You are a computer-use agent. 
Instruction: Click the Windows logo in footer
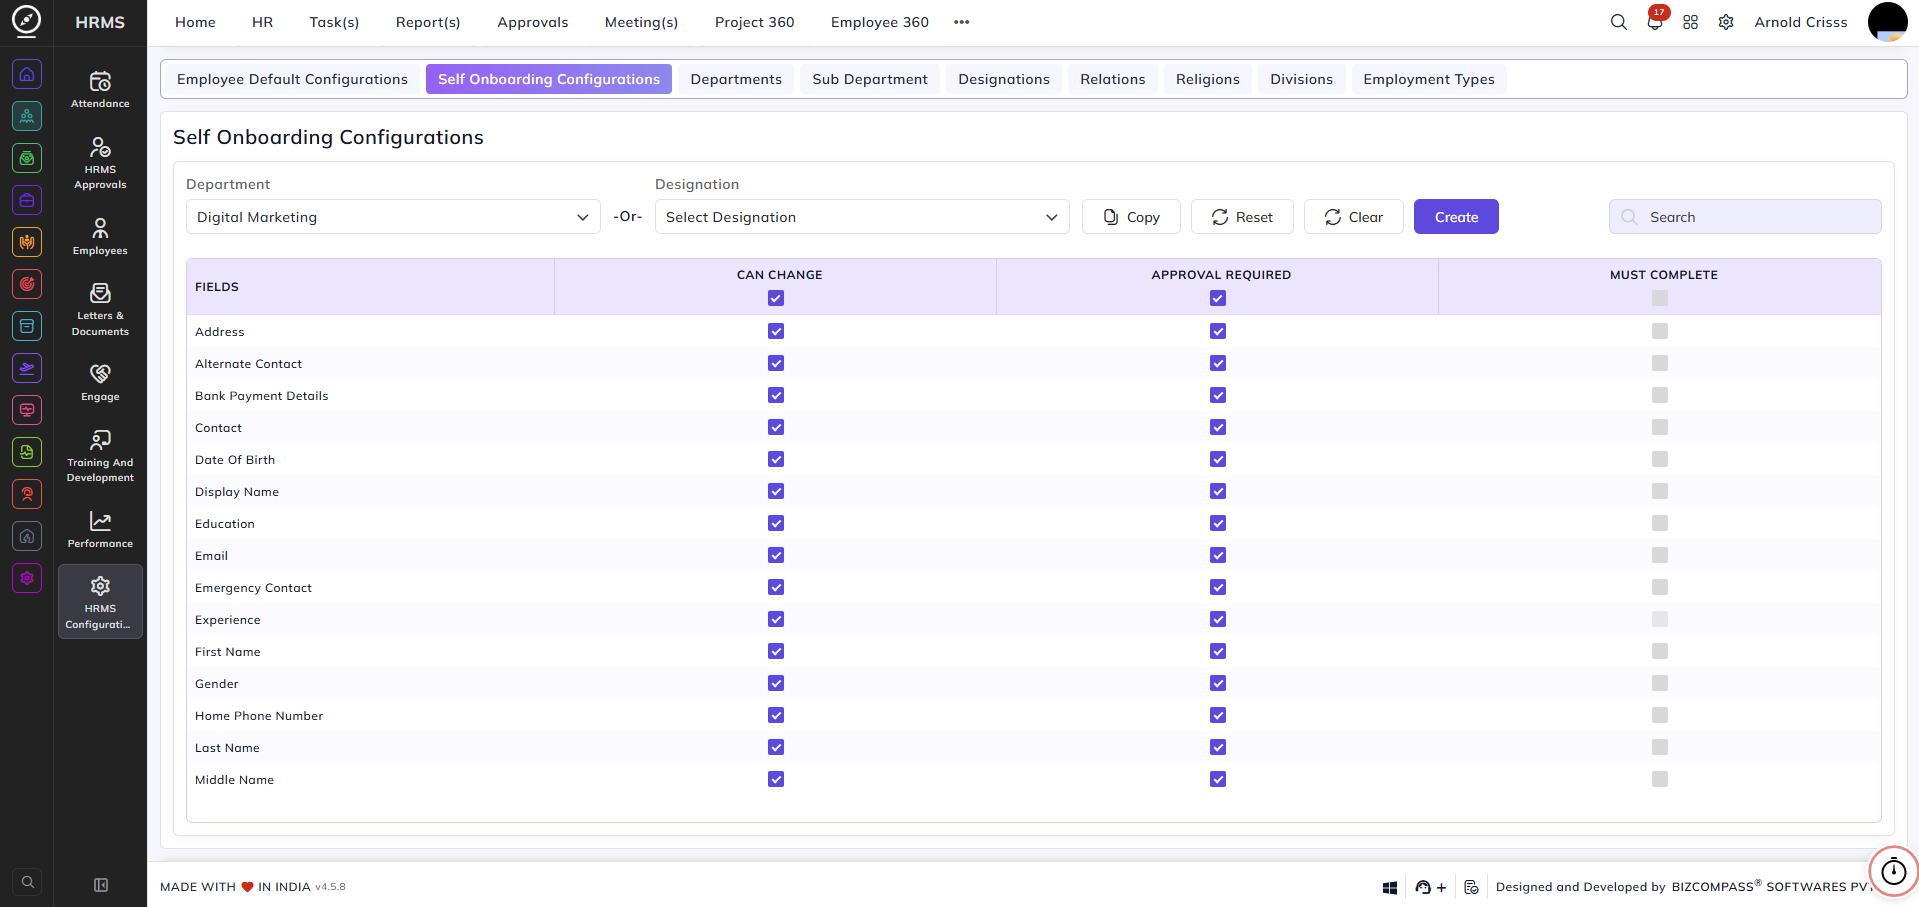pyautogui.click(x=1390, y=887)
